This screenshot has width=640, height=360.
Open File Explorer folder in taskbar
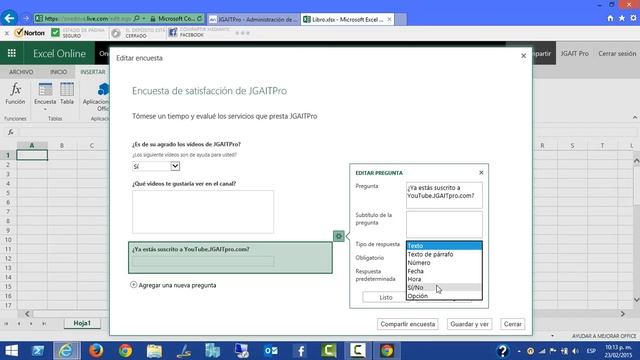[x=154, y=351]
